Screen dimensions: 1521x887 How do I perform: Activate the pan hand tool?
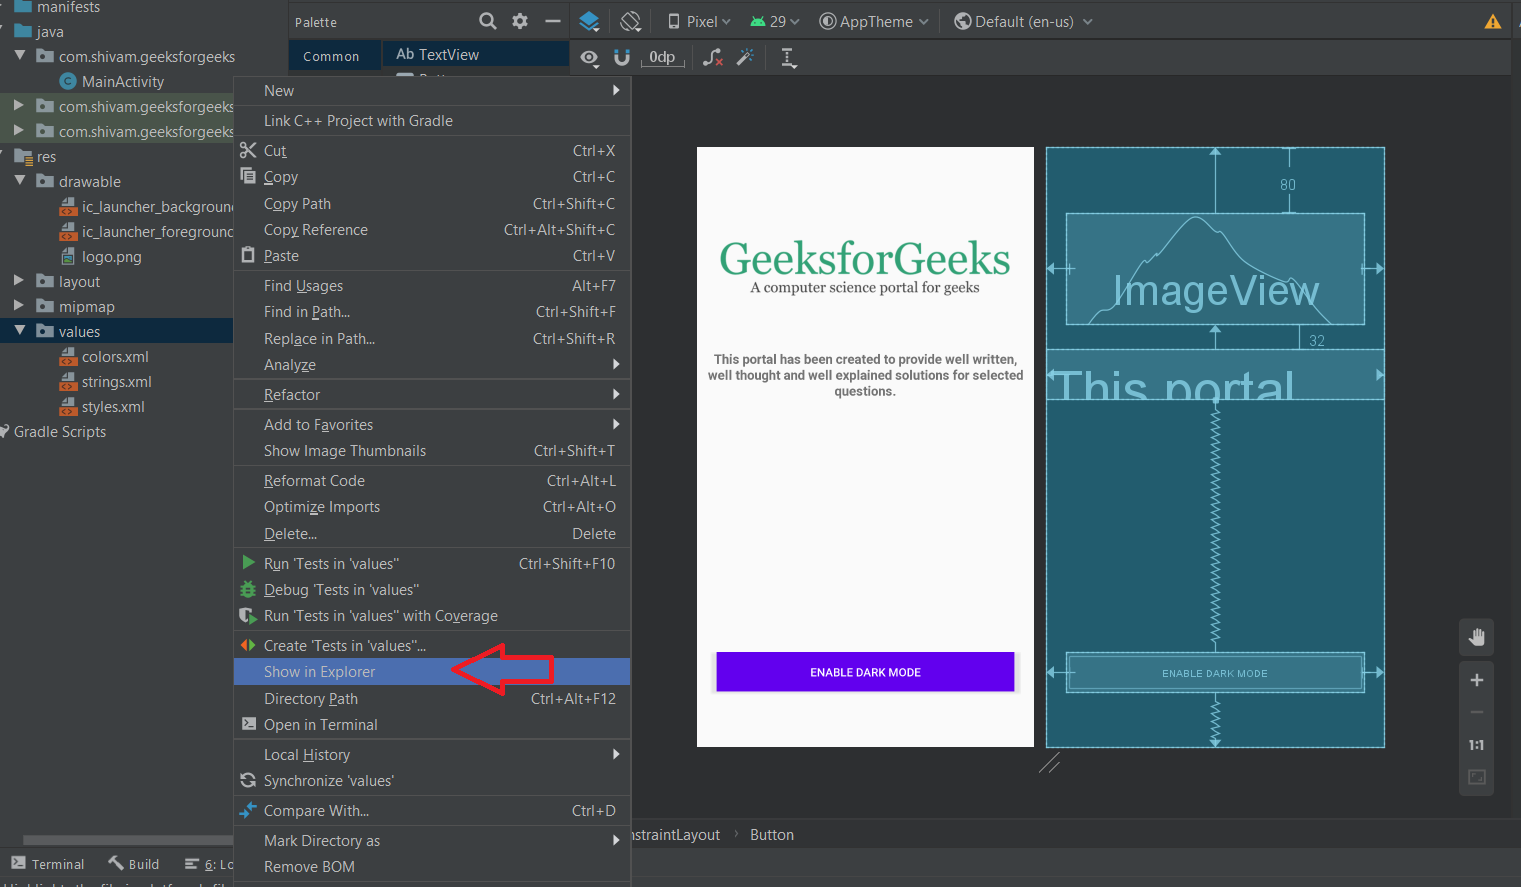[x=1476, y=637]
